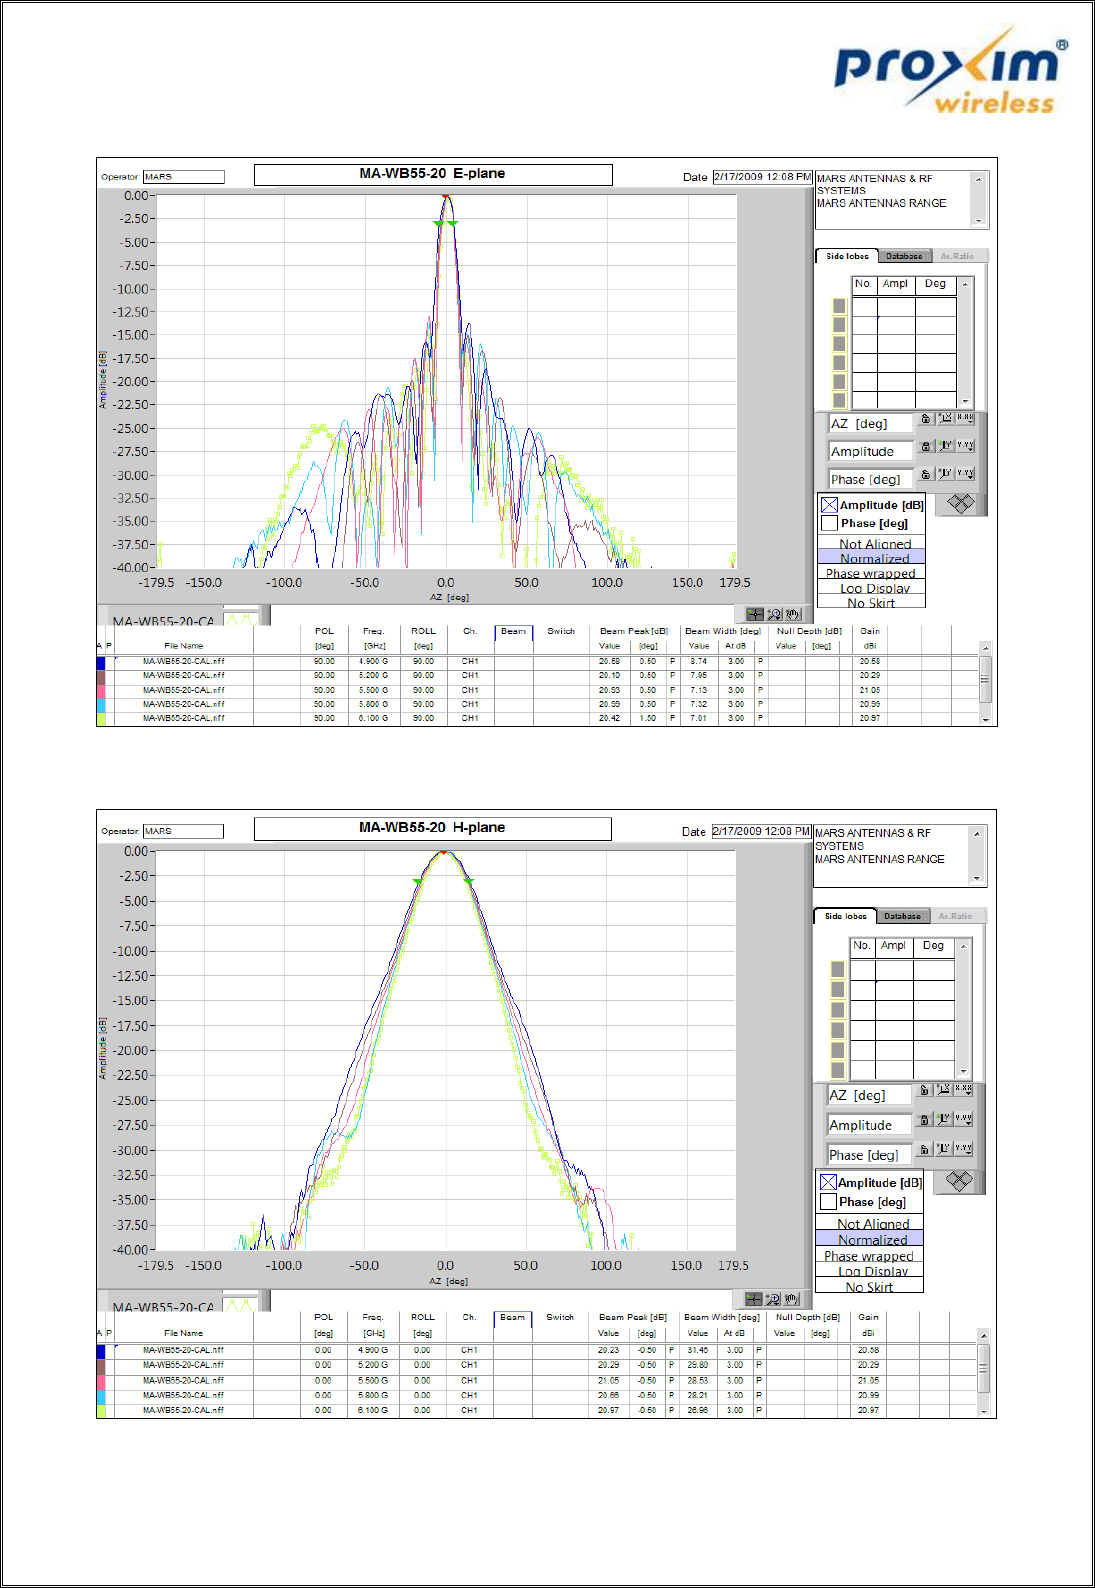Open Amplitude y.yy format icon in H-plane panel
The image size is (1095, 1588).
point(964,1120)
